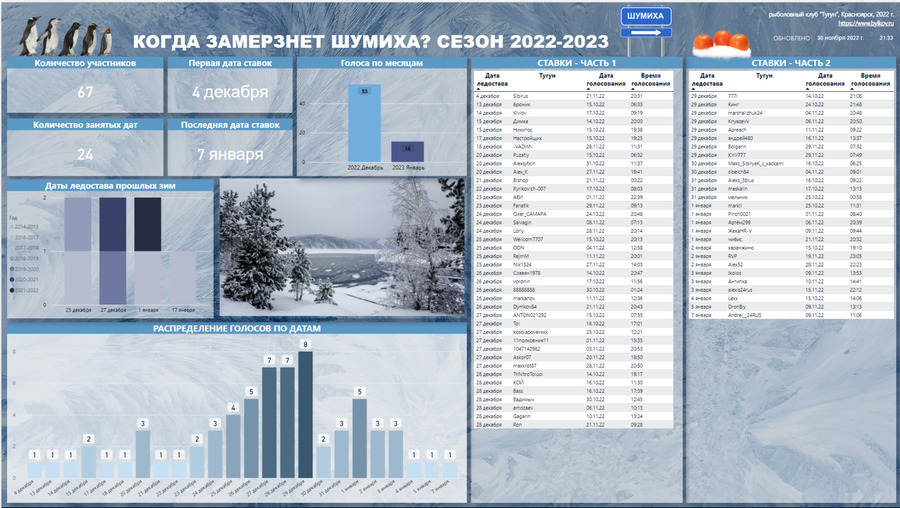Click the 25 декабря bar in past winters chart
Screen dimensions: 900x508
78,251
